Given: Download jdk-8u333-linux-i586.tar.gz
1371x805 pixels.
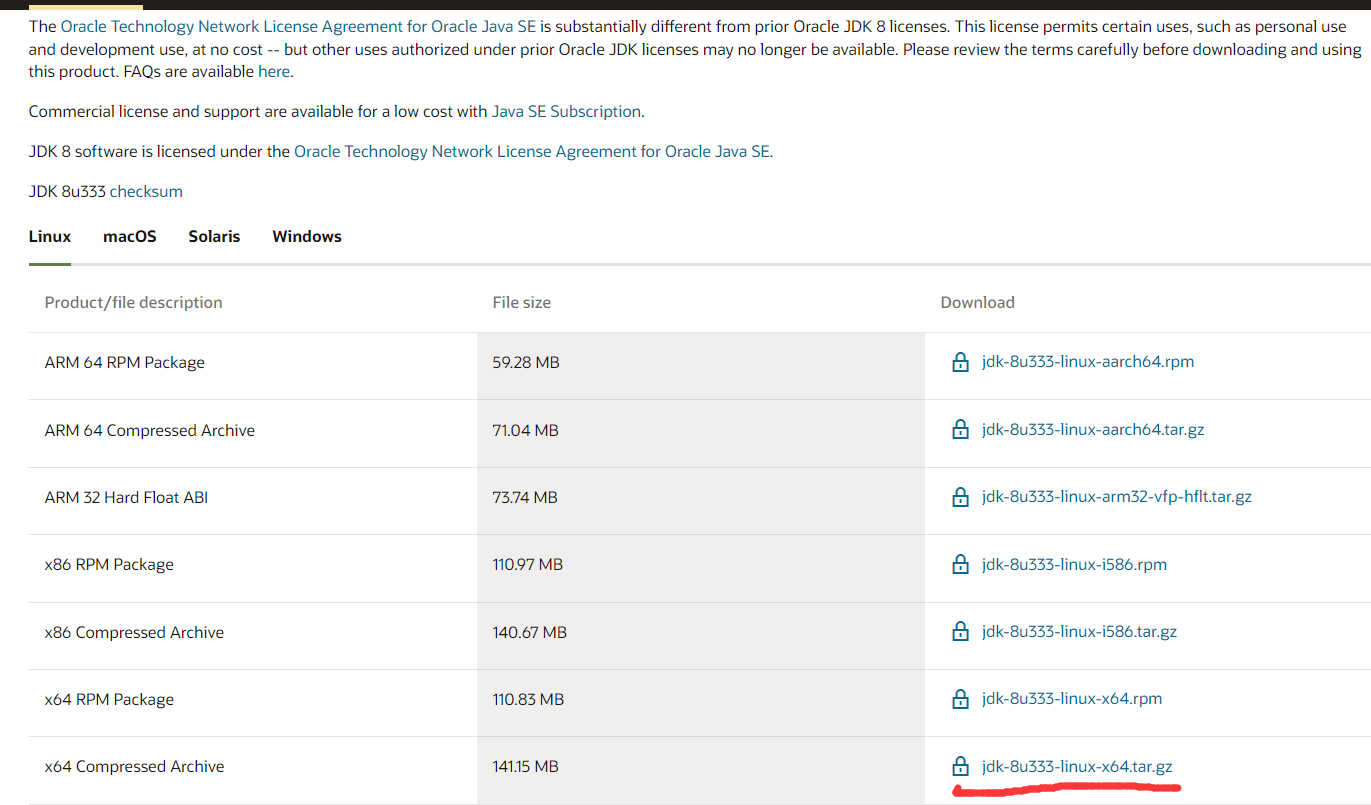Looking at the screenshot, I should point(1079,632).
